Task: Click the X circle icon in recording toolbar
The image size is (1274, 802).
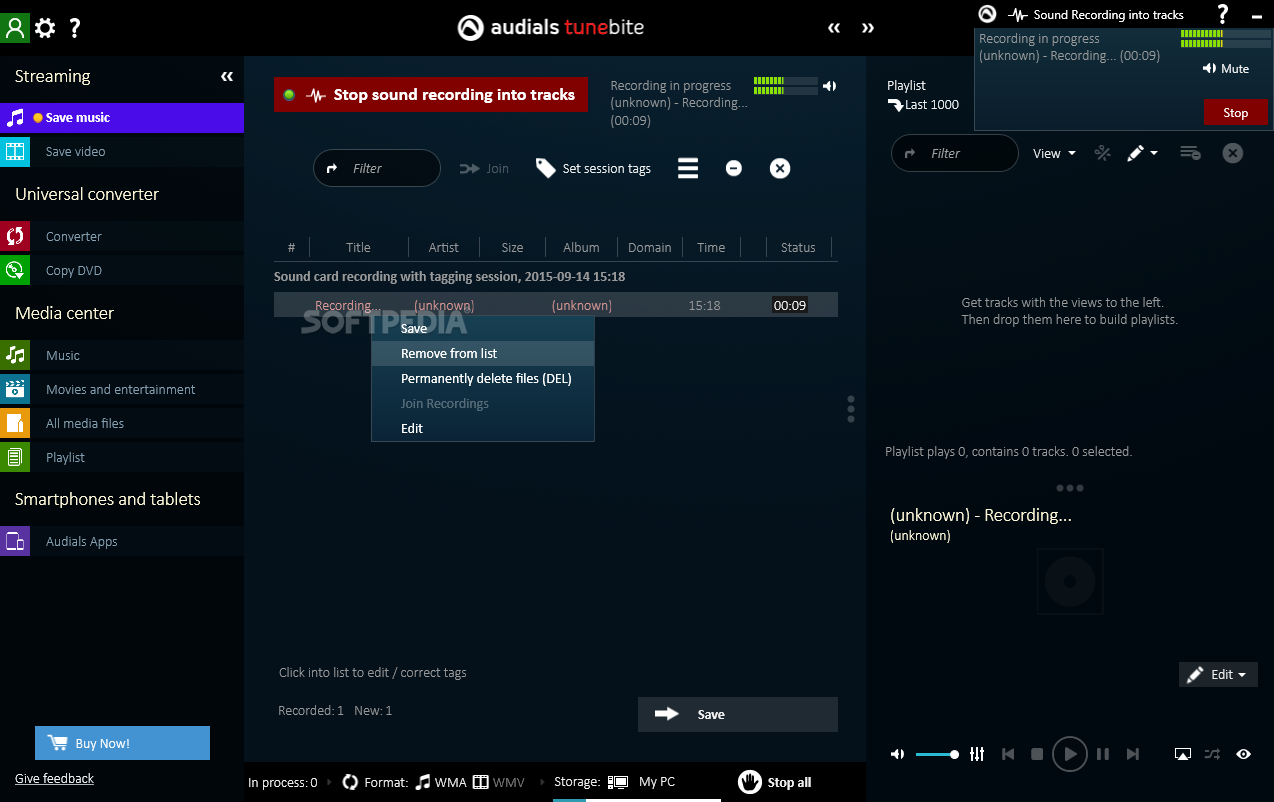Action: 780,168
